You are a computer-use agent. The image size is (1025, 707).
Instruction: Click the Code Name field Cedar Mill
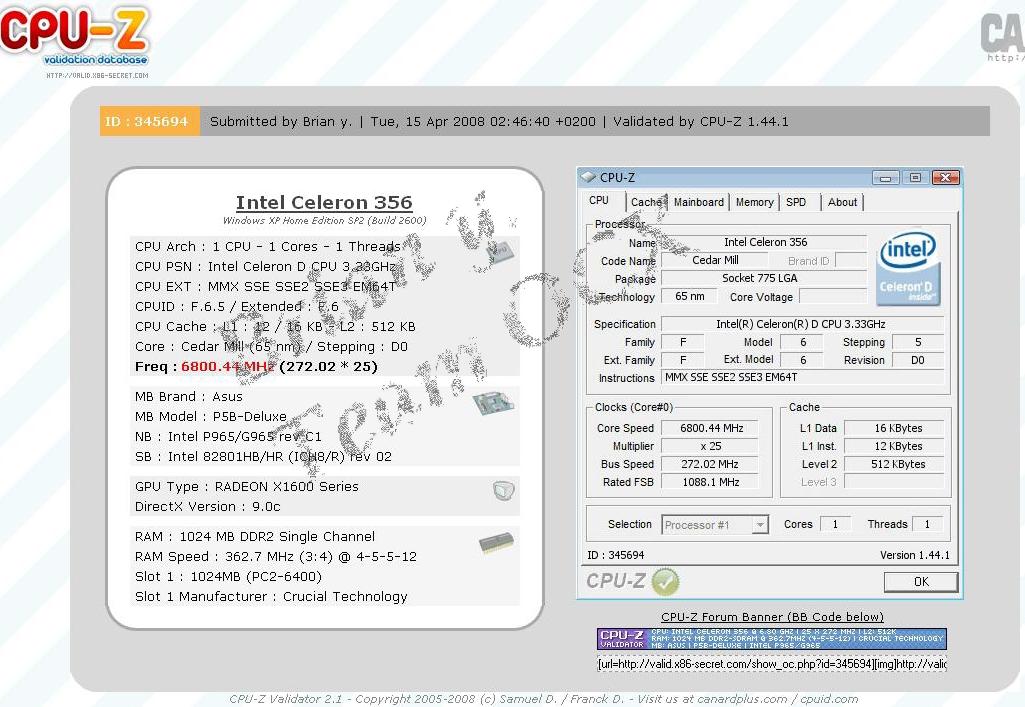click(714, 260)
